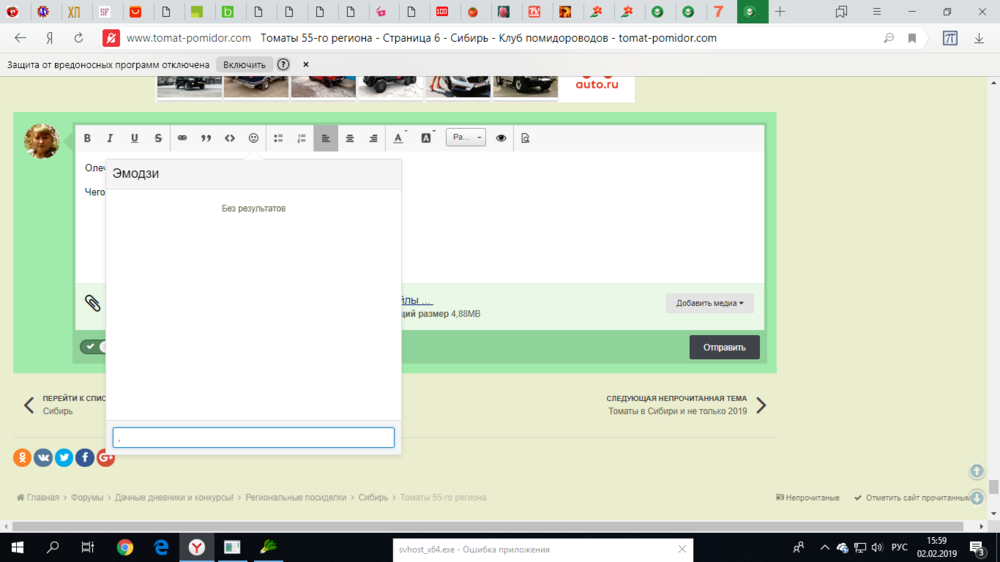Open Google Chrome from the taskbar

pyautogui.click(x=125, y=547)
